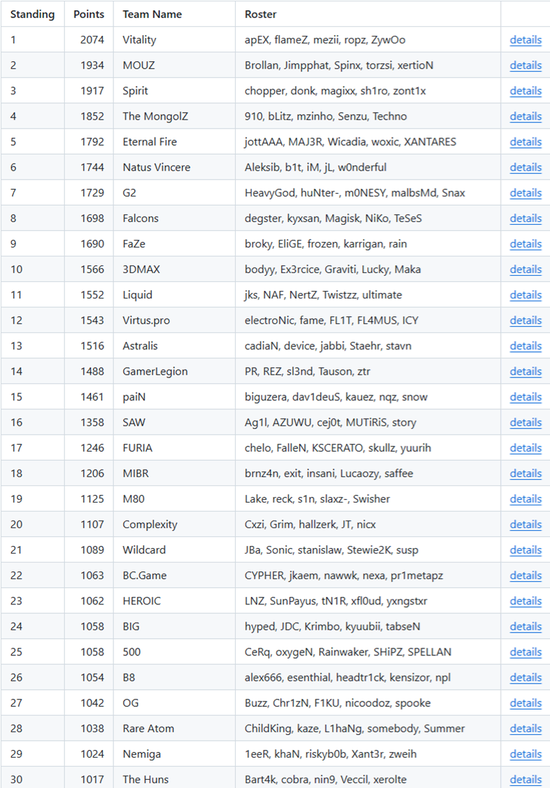
Task: Open Falcons details link
Action: 525,218
